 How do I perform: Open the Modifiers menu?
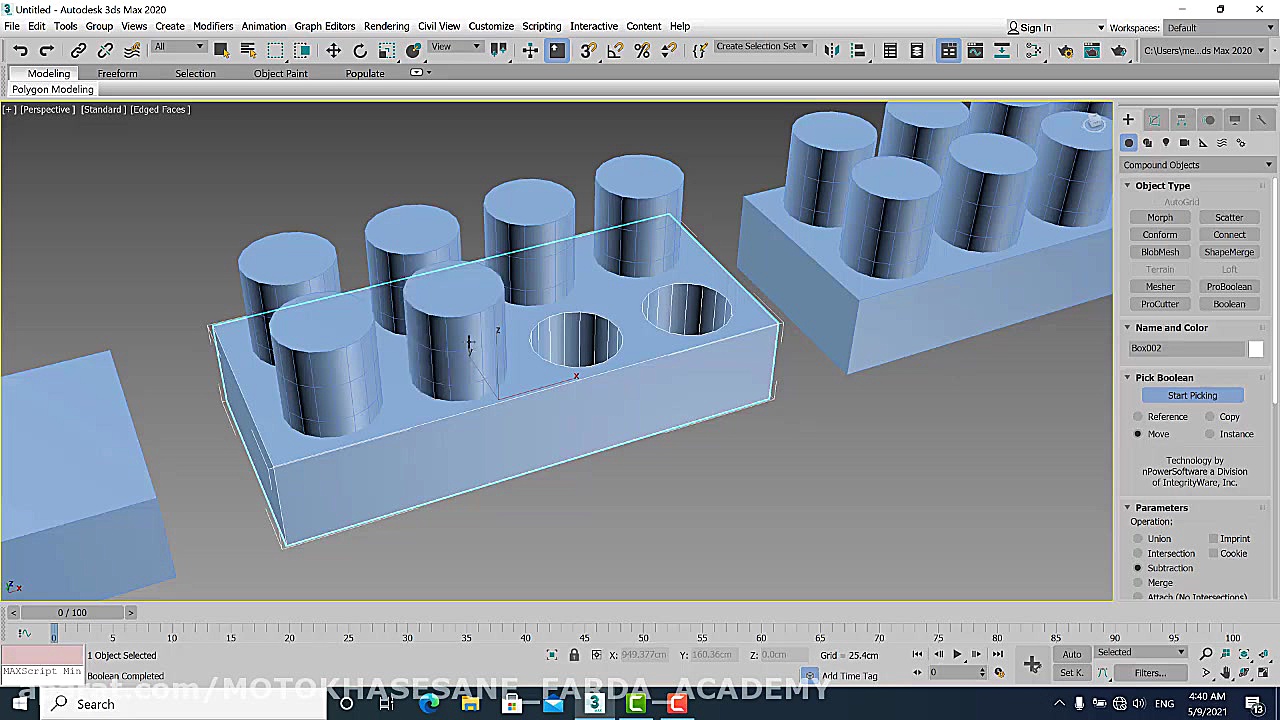coord(212,26)
